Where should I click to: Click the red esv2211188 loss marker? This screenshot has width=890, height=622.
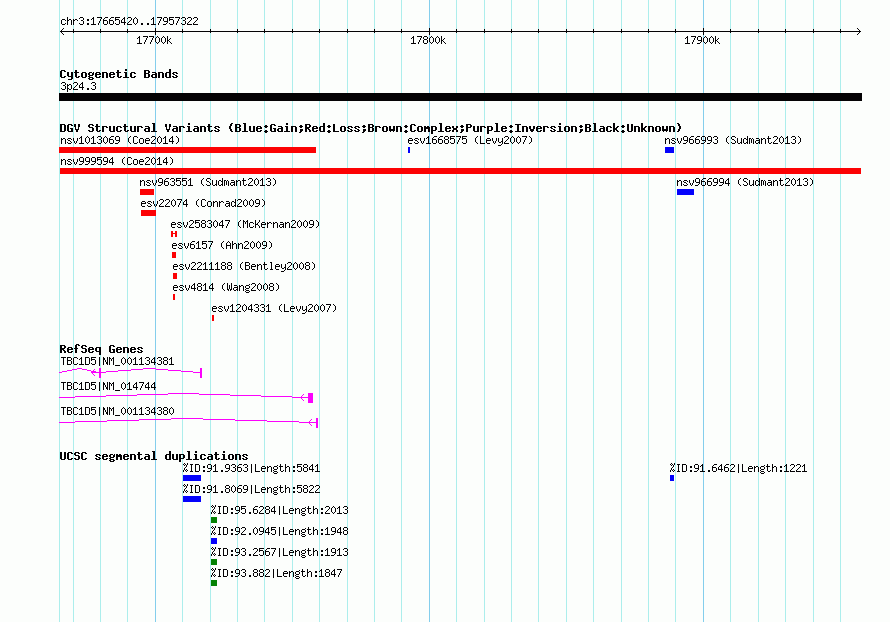pos(175,276)
